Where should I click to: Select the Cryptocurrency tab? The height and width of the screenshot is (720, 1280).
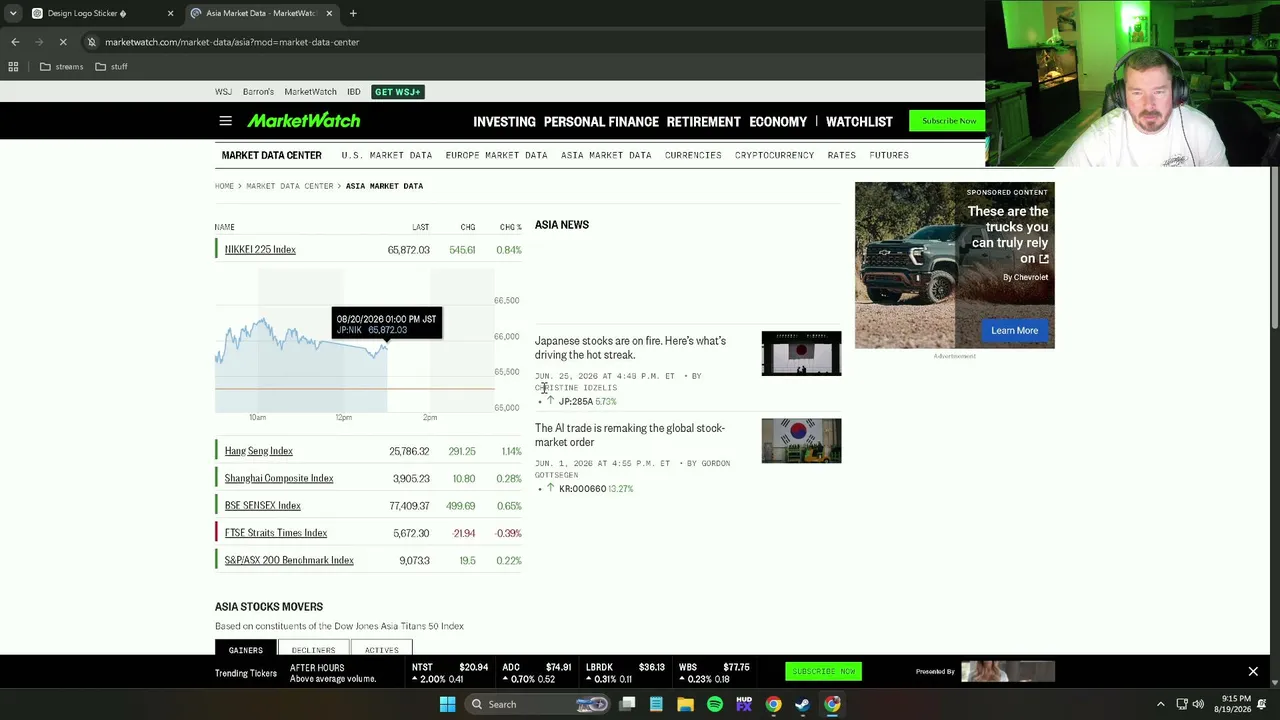[x=774, y=155]
